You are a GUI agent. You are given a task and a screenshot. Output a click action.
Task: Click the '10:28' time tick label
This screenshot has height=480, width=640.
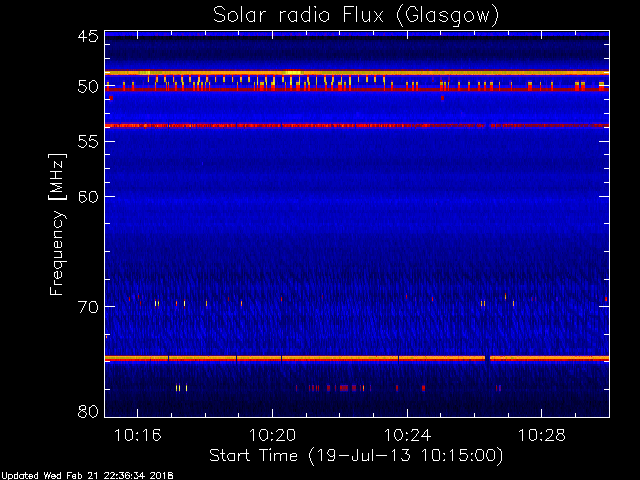(542, 435)
